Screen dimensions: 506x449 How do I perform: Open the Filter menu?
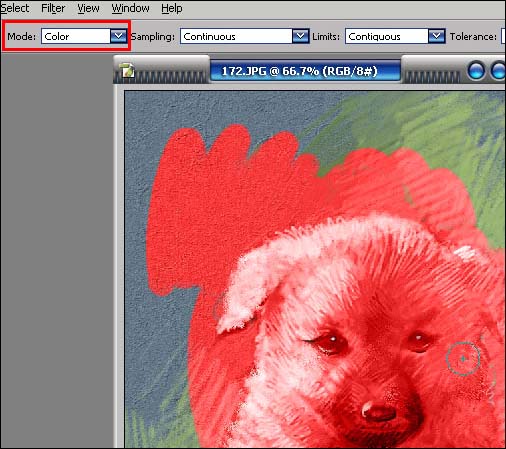point(53,8)
